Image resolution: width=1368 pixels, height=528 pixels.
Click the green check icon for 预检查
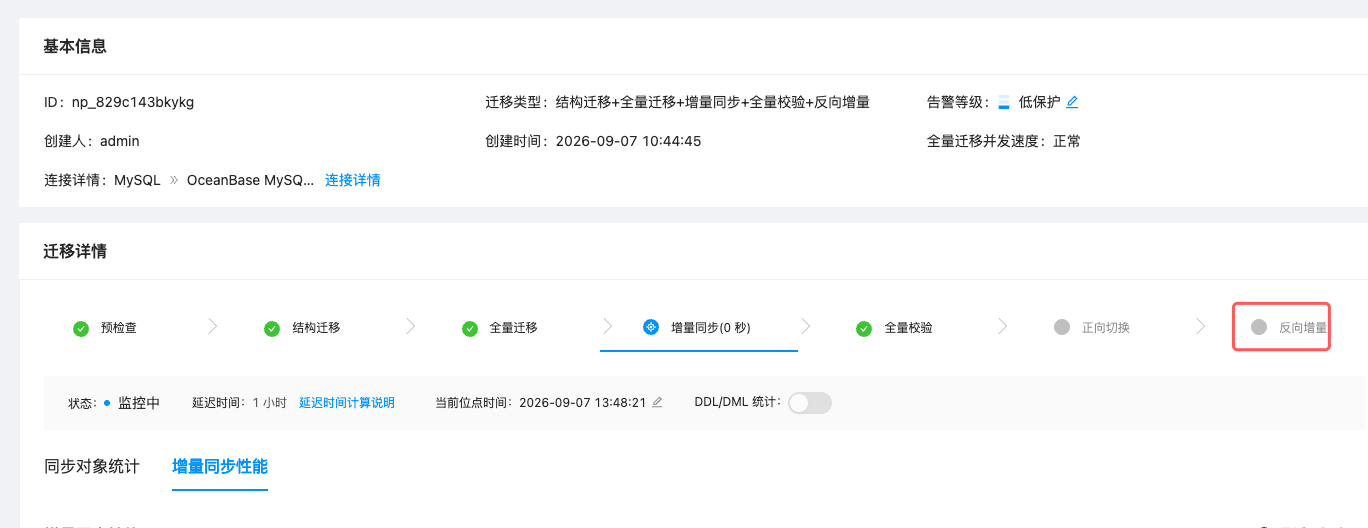point(81,328)
